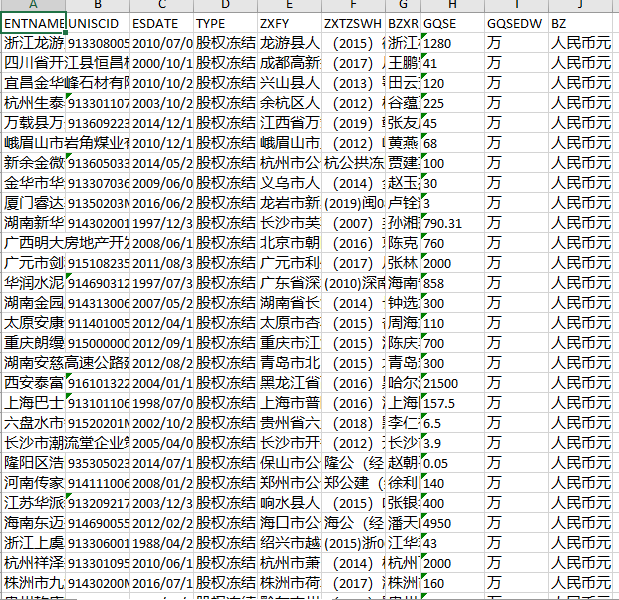
Task: Select cell with value 760
Action: 453,243
